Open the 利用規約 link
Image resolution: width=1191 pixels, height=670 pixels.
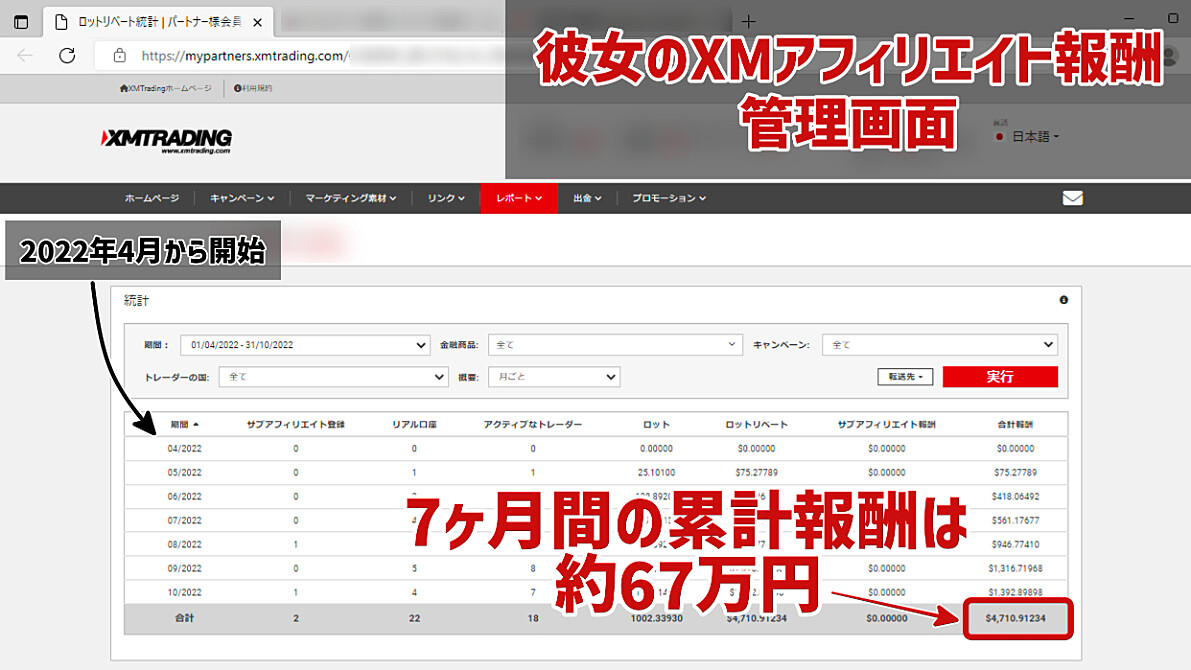click(x=253, y=88)
